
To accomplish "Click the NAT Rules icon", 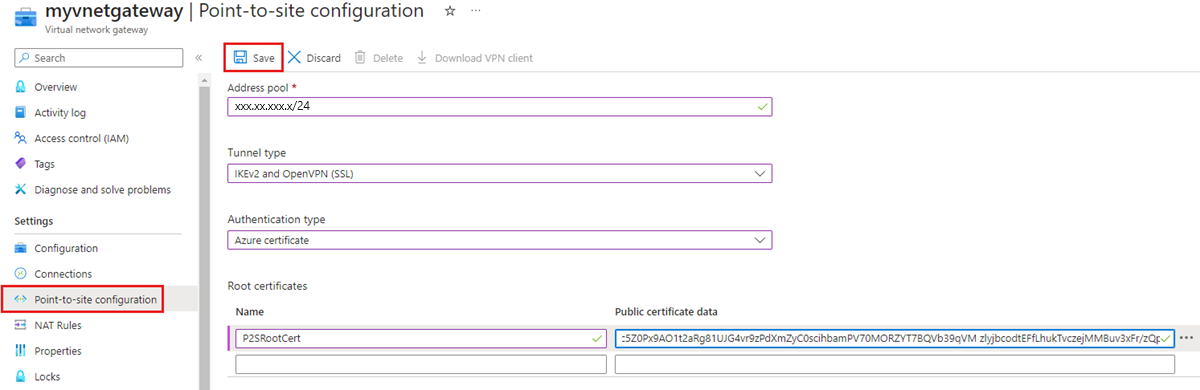I will point(21,325).
